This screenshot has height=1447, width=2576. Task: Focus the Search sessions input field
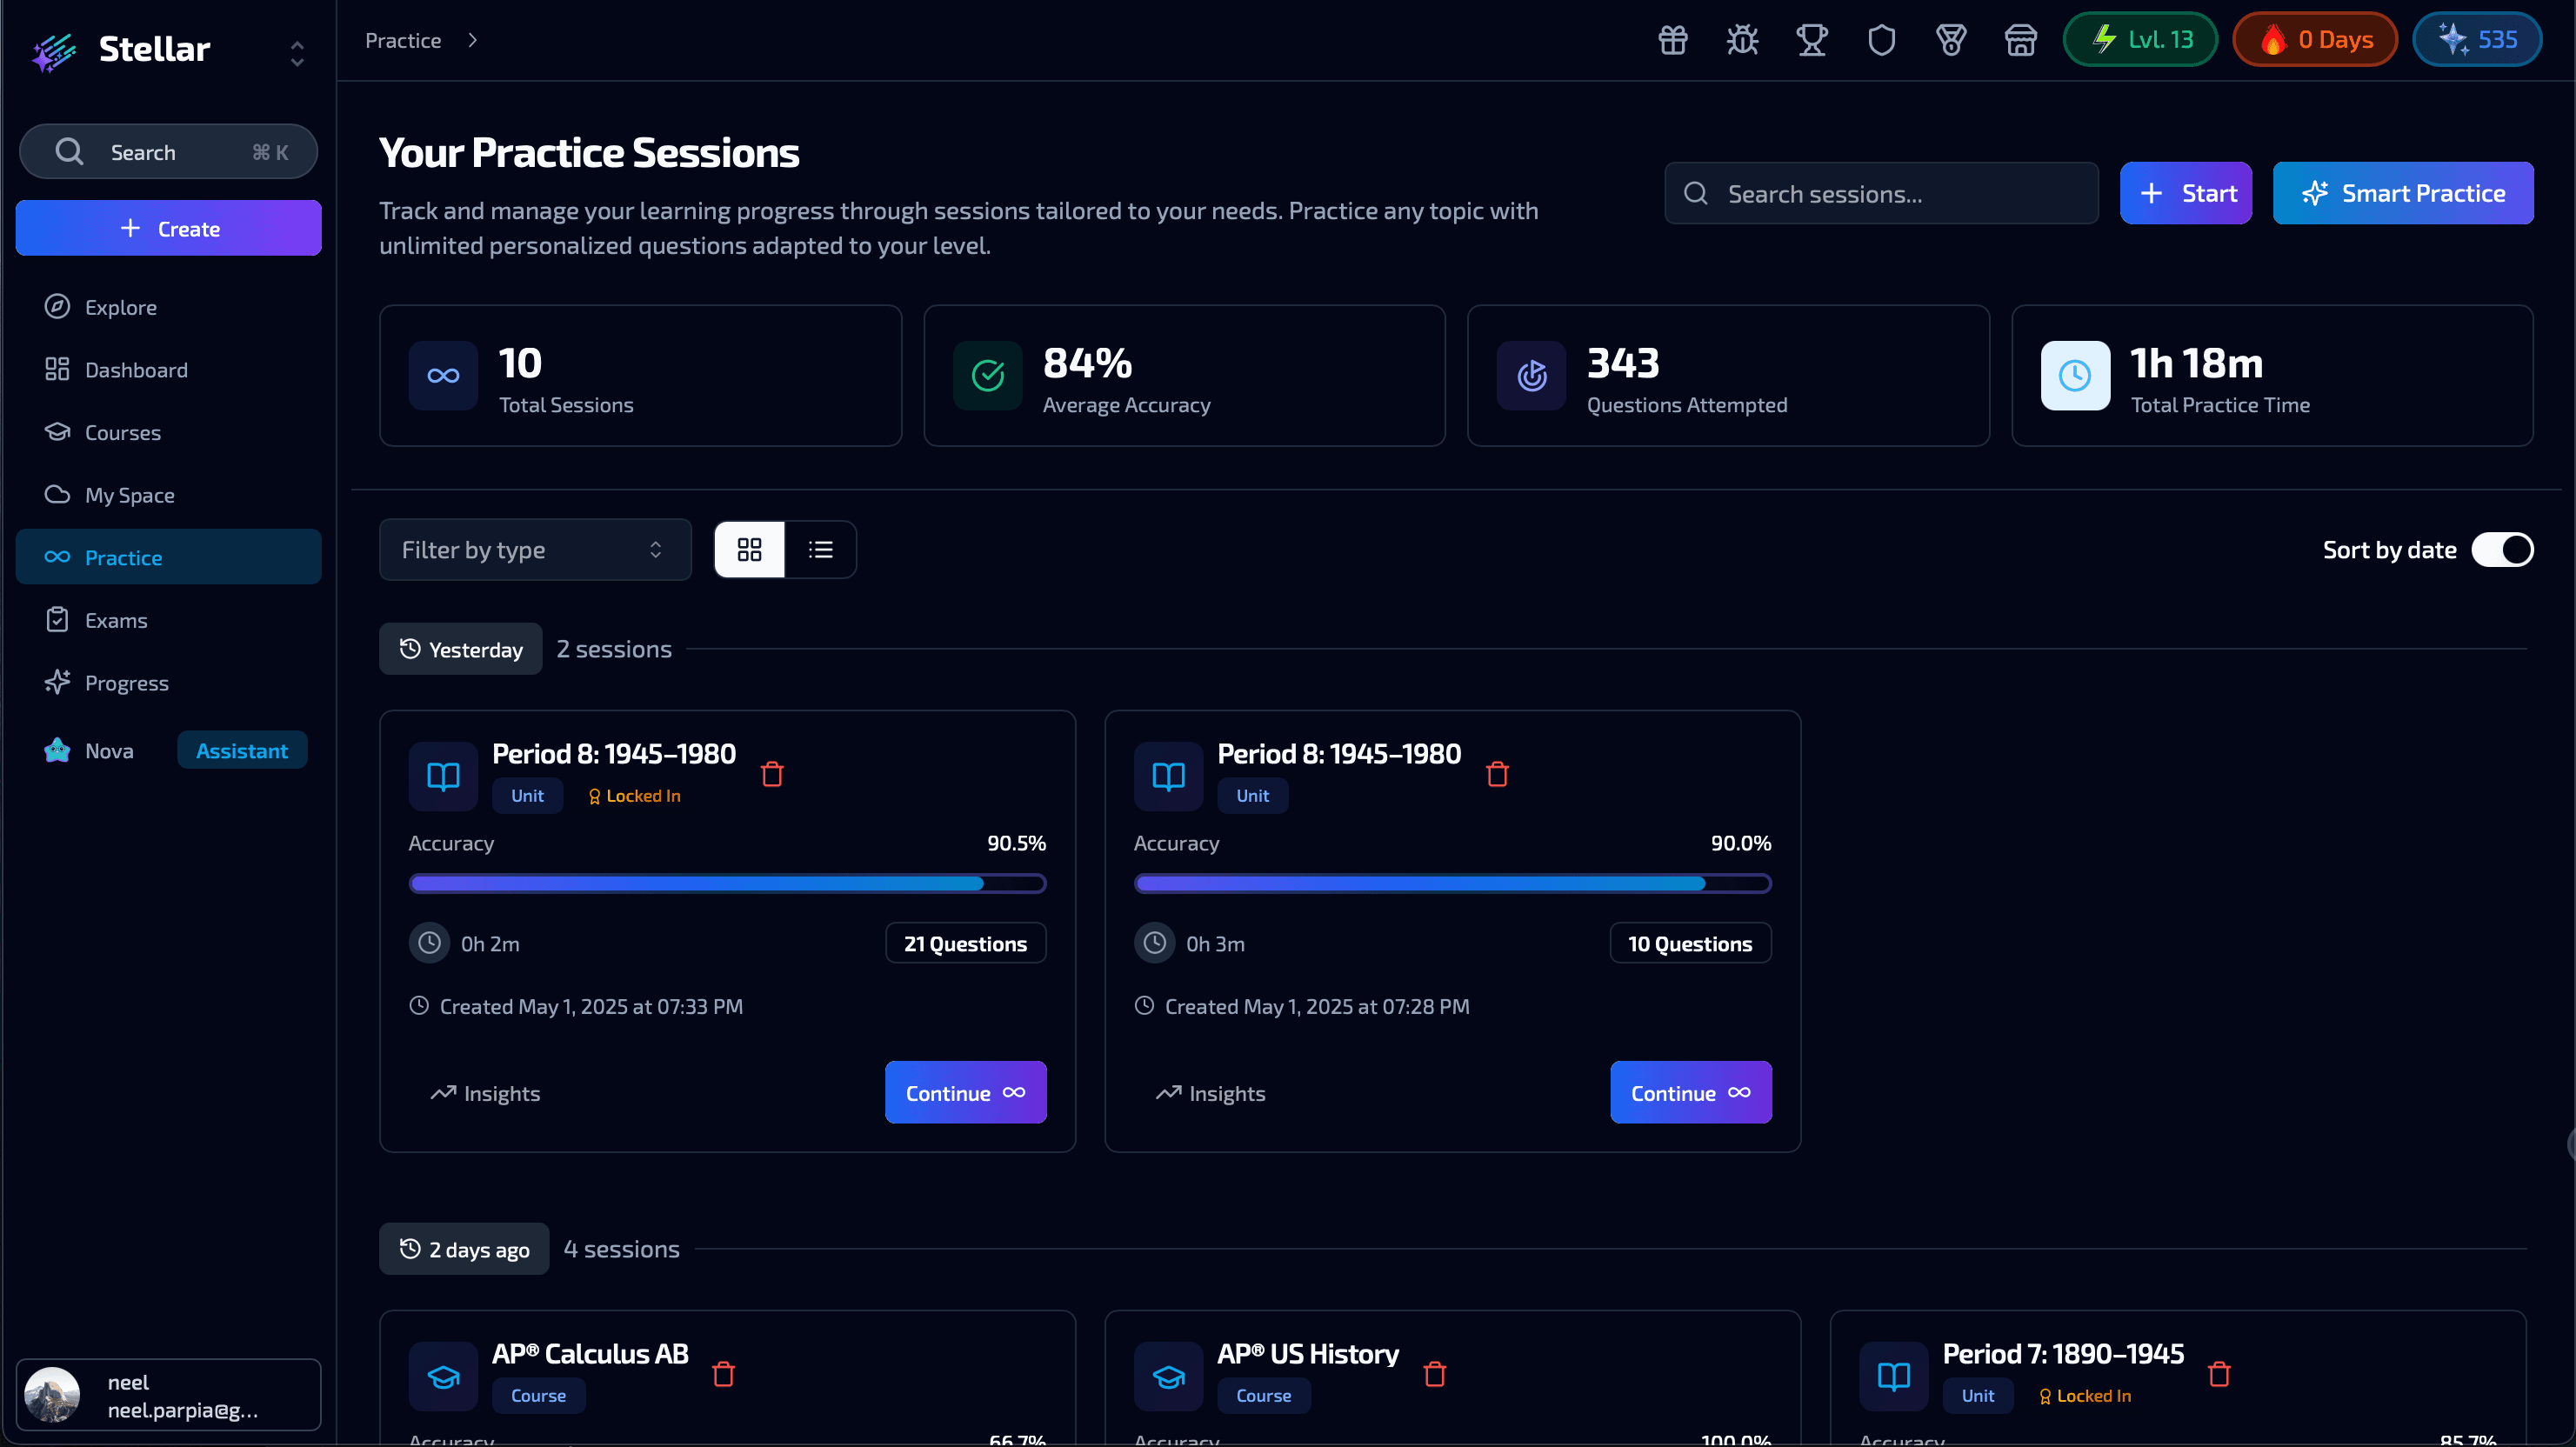tap(1881, 193)
